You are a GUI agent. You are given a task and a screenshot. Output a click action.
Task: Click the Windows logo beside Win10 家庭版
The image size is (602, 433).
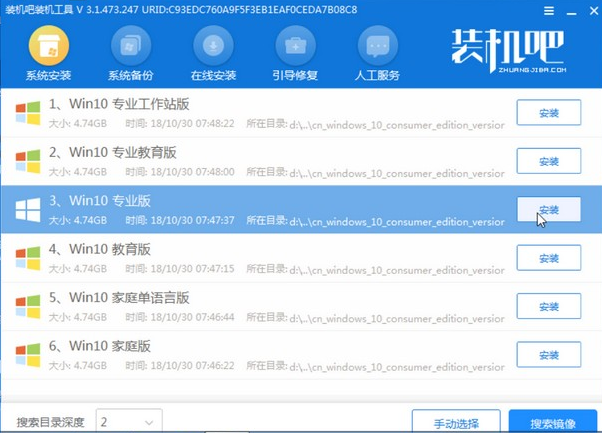tap(28, 354)
